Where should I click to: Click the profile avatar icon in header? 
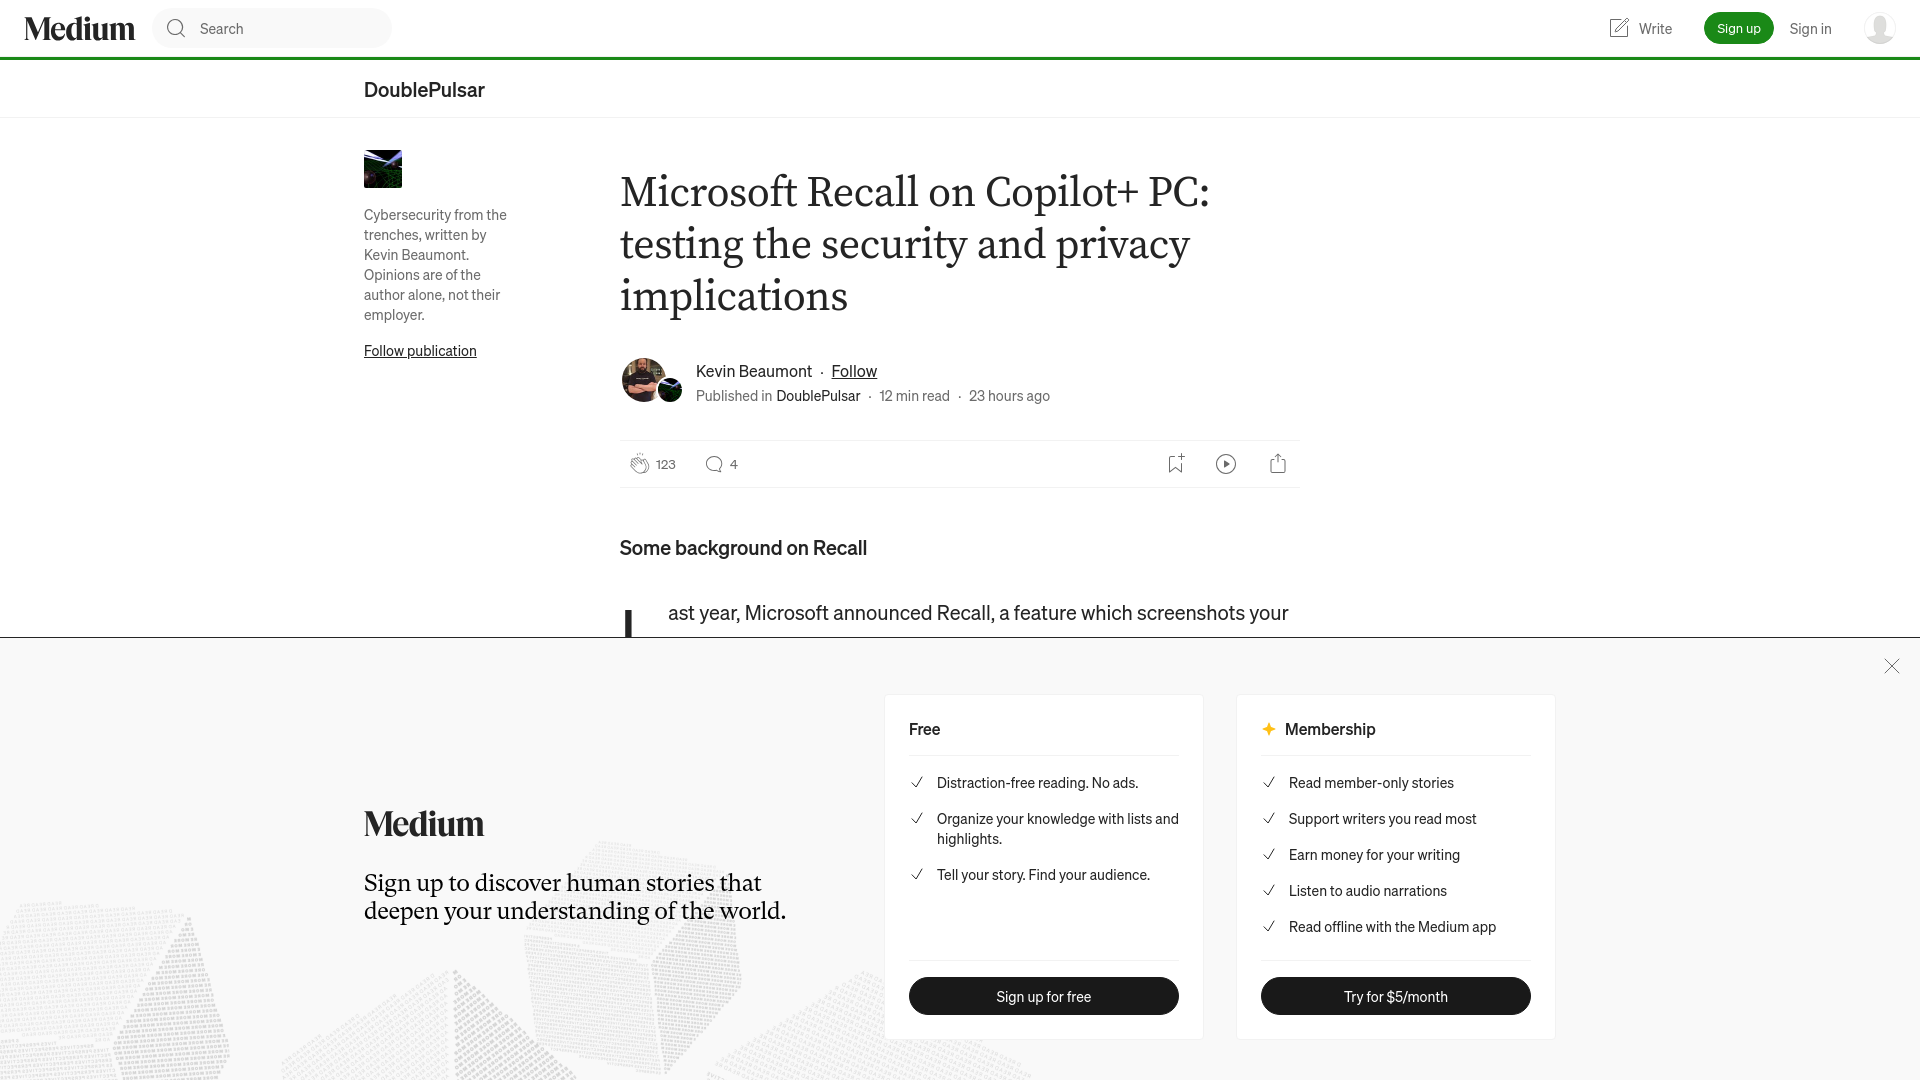(1879, 28)
